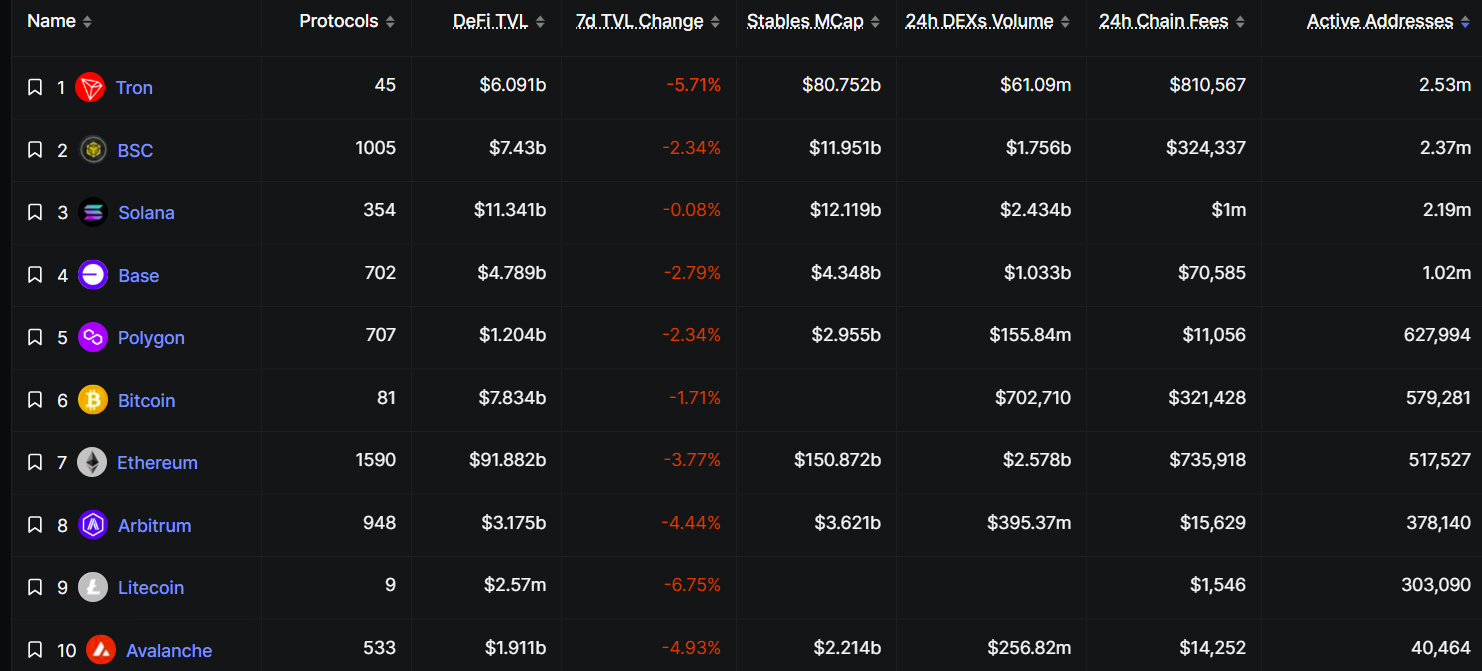
Task: Click the Polygon chain logo icon
Action: [x=93, y=338]
